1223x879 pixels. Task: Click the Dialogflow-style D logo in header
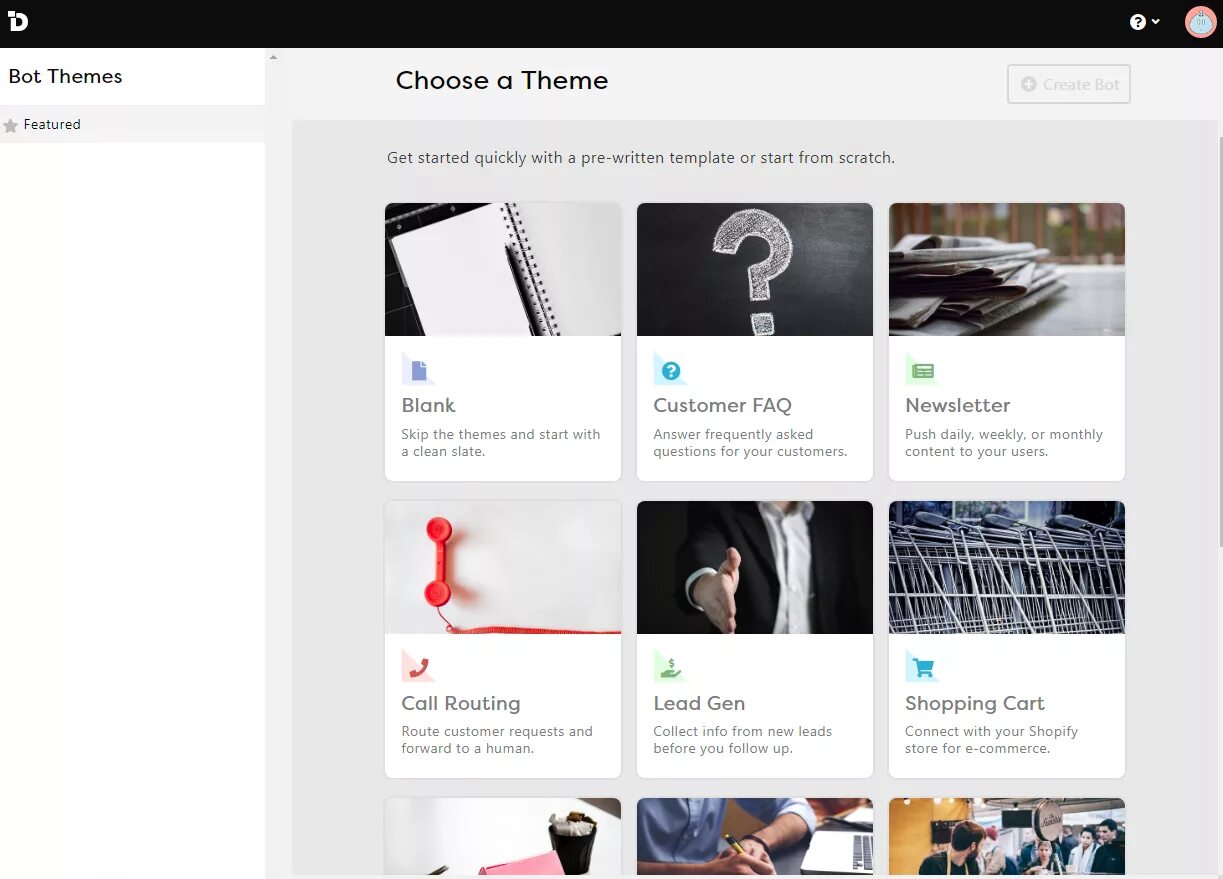pos(18,21)
